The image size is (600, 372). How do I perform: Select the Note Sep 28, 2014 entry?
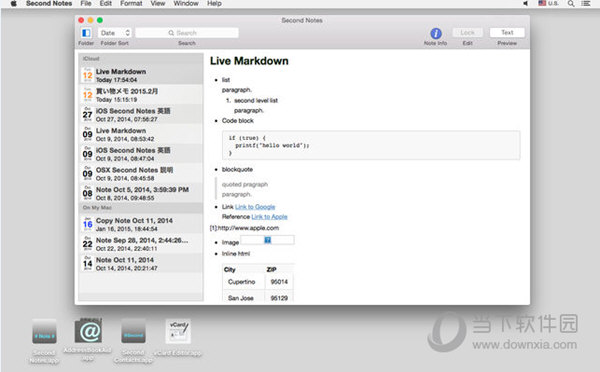(x=141, y=244)
